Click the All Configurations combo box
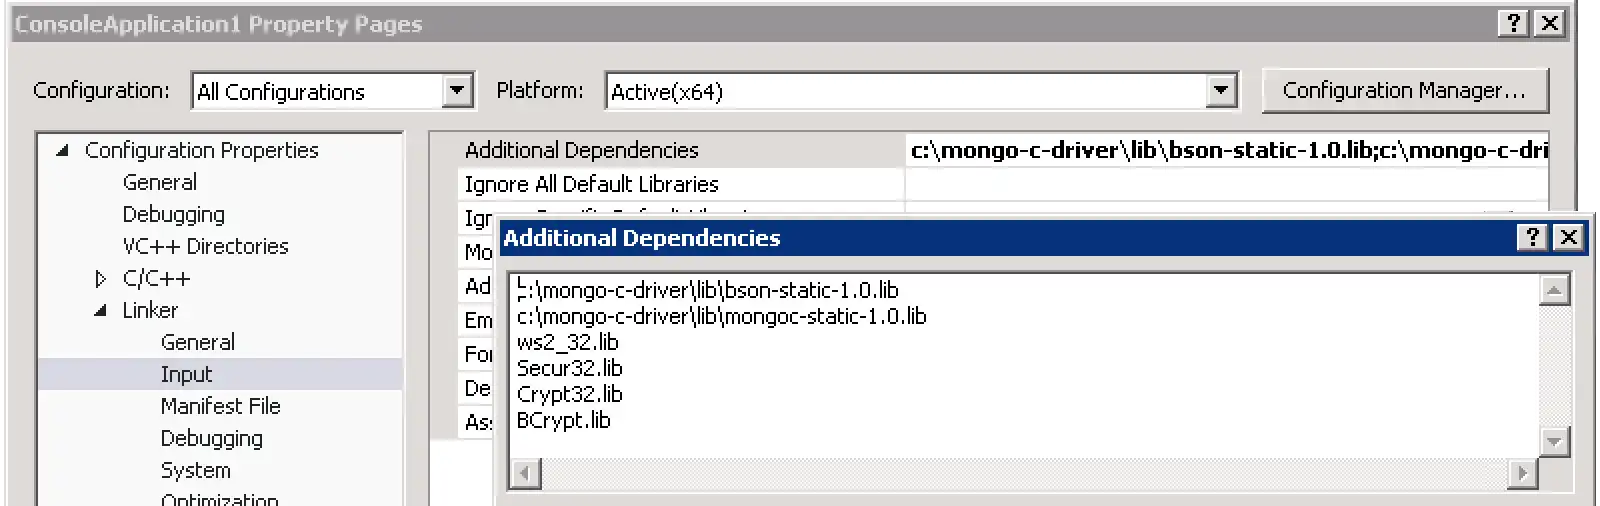 point(333,91)
